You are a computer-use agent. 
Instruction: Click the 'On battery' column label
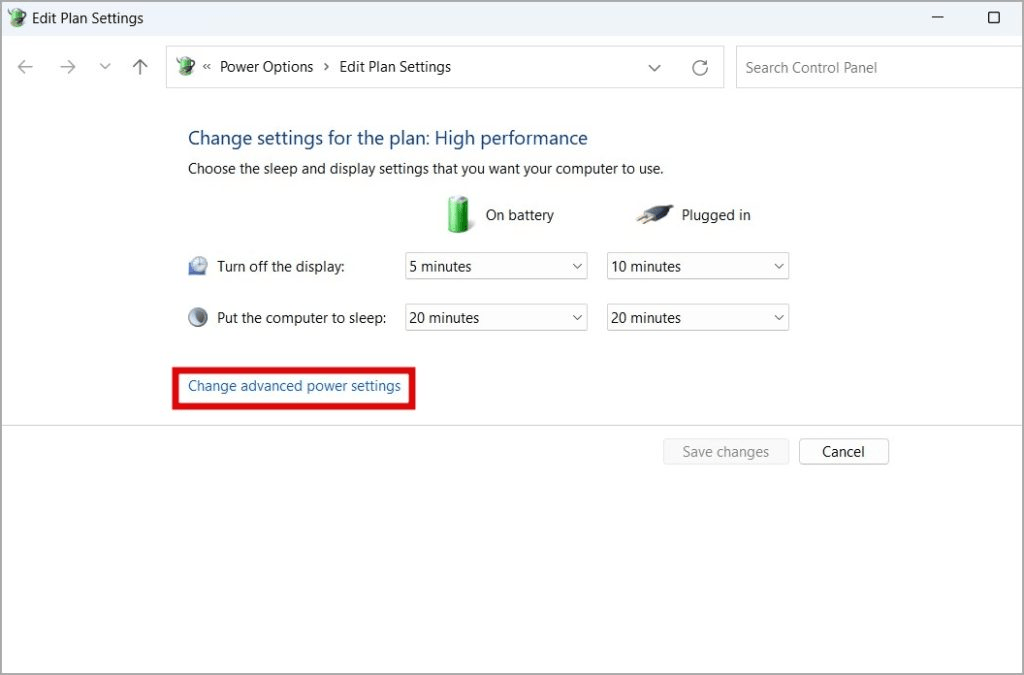click(519, 215)
